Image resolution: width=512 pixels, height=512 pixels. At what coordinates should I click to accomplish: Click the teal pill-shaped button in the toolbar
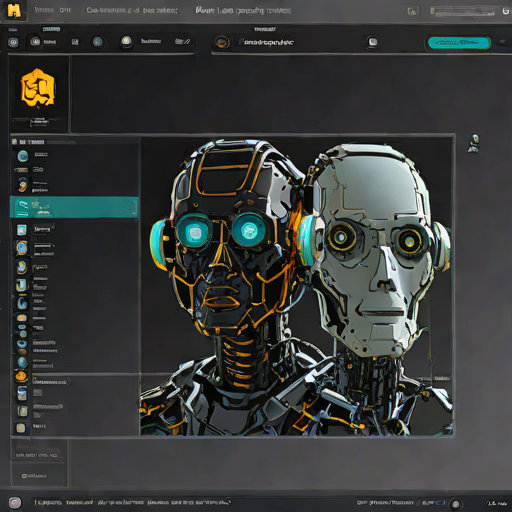point(459,43)
